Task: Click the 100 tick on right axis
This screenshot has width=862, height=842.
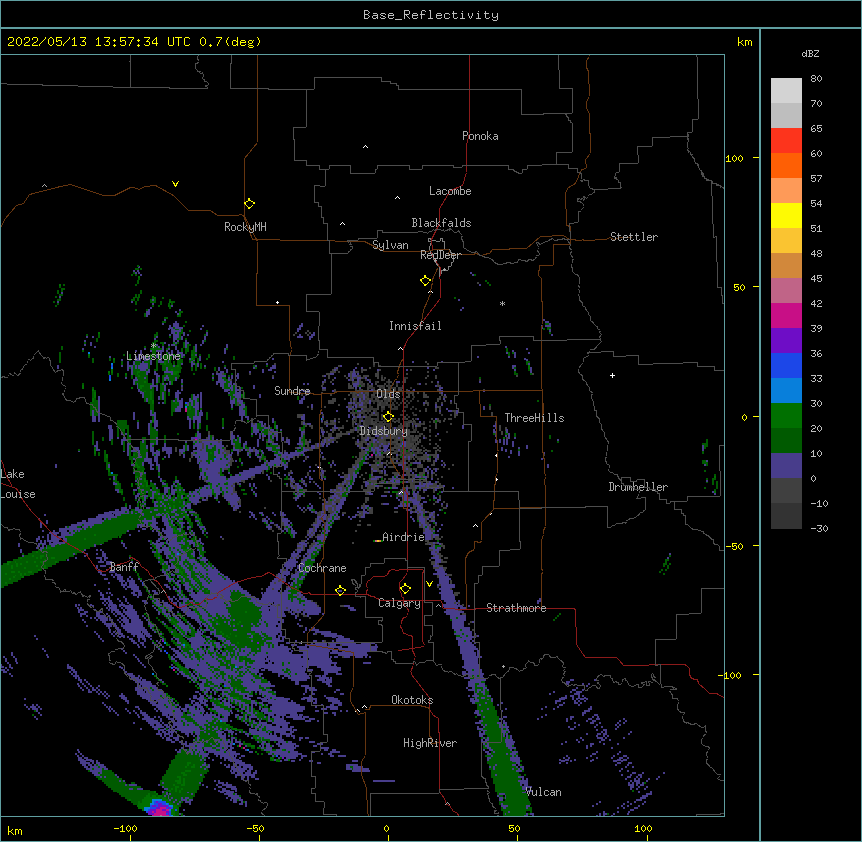Action: click(734, 158)
